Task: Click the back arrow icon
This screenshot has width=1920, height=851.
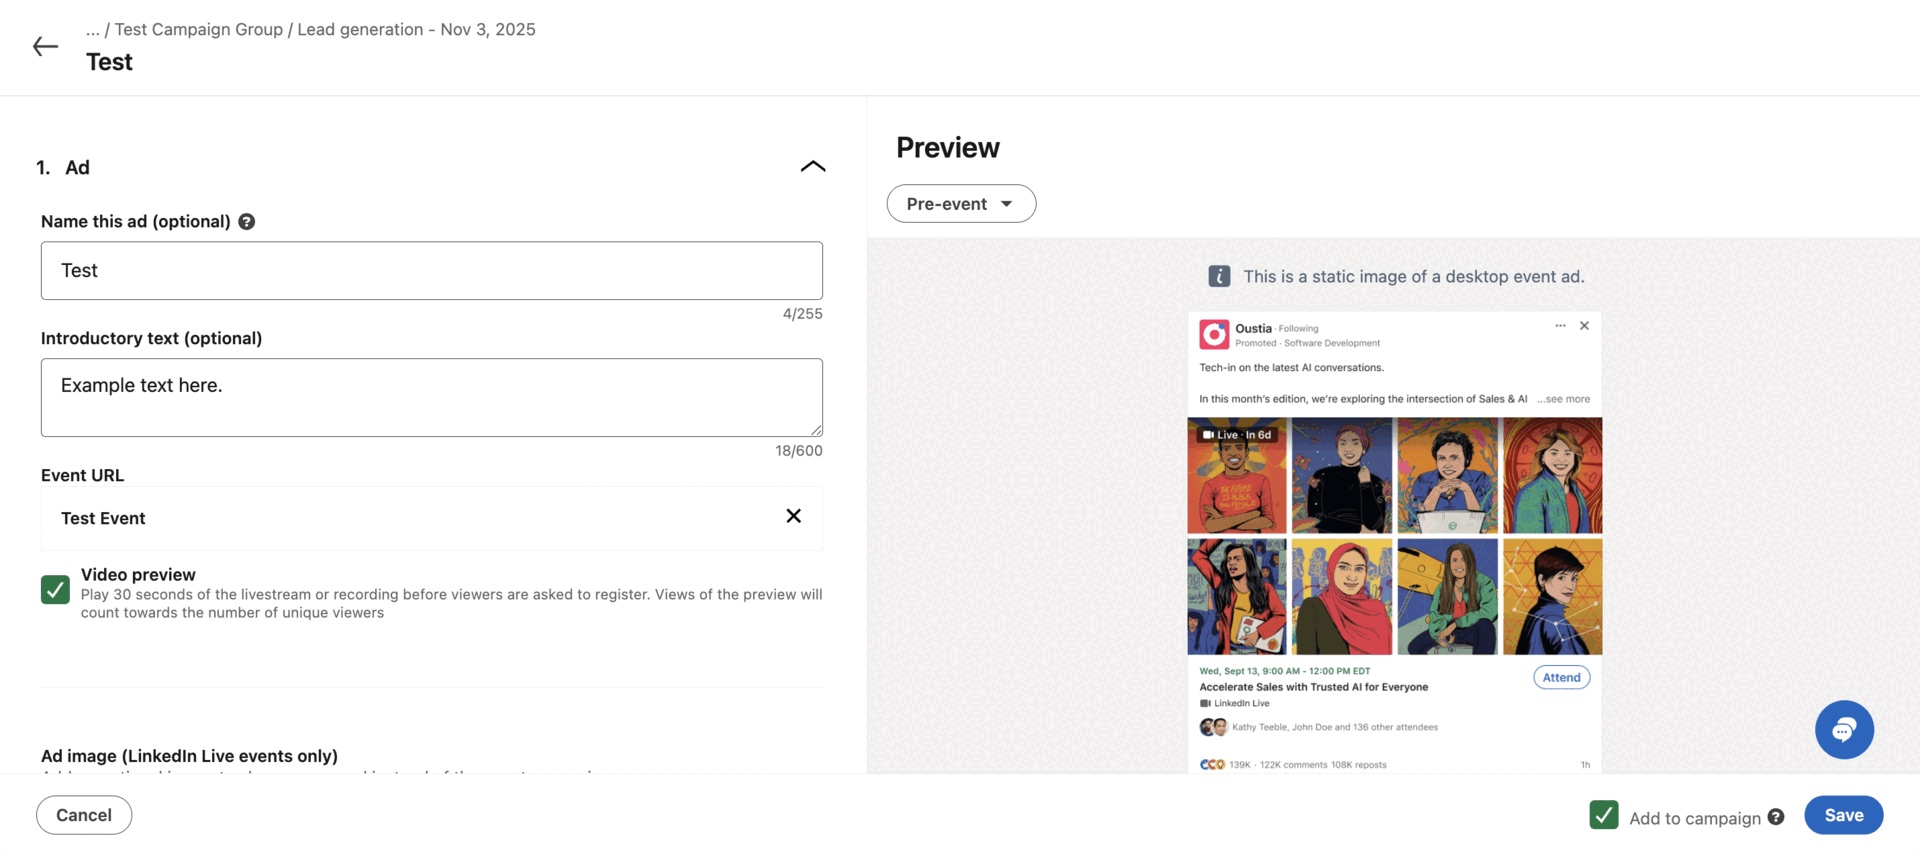Action: point(45,46)
